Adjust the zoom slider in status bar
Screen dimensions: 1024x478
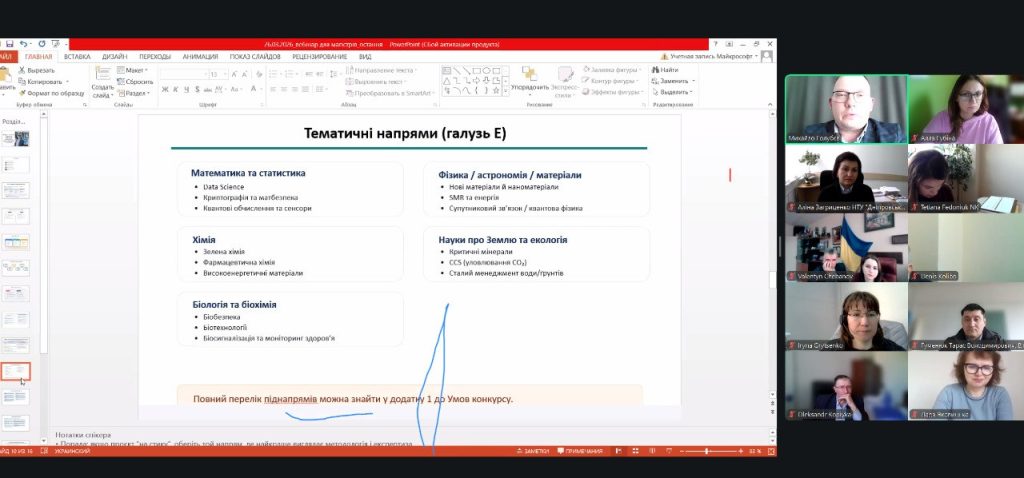click(708, 452)
